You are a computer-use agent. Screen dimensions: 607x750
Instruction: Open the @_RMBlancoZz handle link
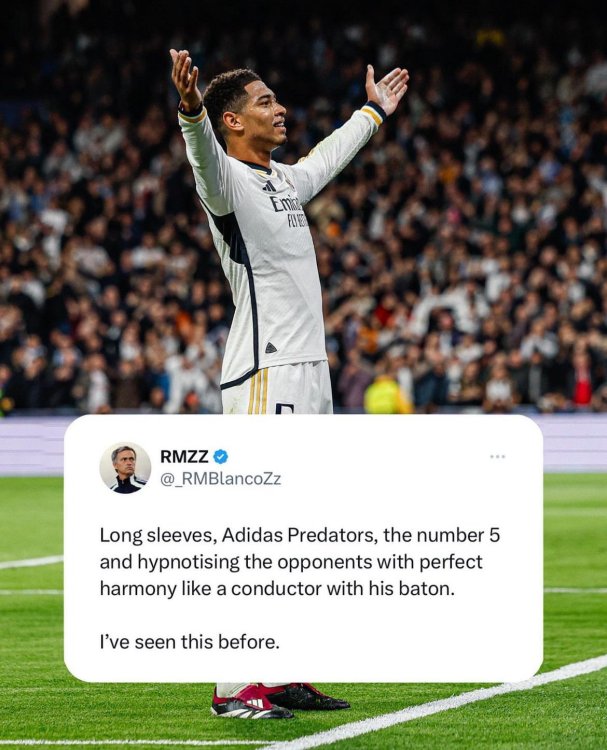[x=221, y=479]
